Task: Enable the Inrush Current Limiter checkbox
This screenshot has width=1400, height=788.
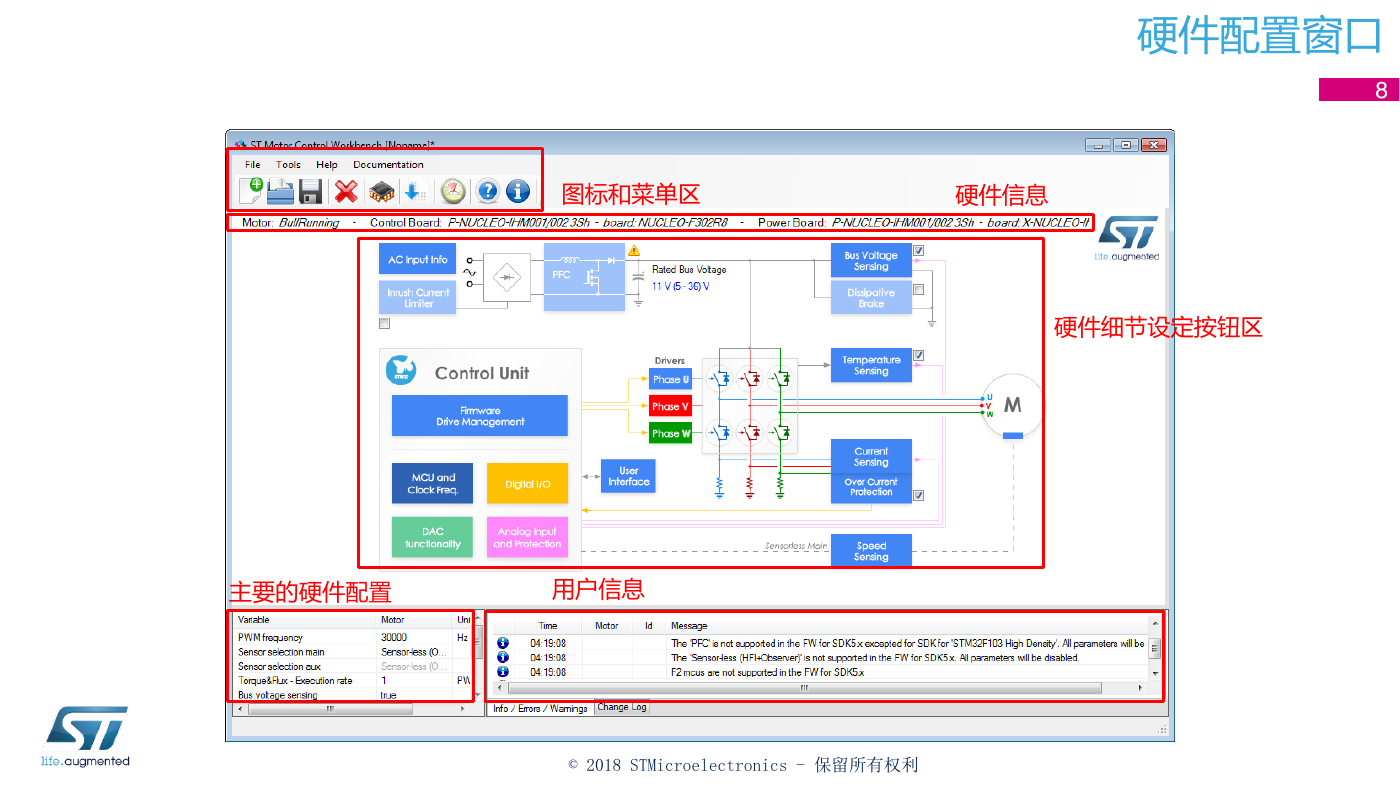Action: click(384, 324)
